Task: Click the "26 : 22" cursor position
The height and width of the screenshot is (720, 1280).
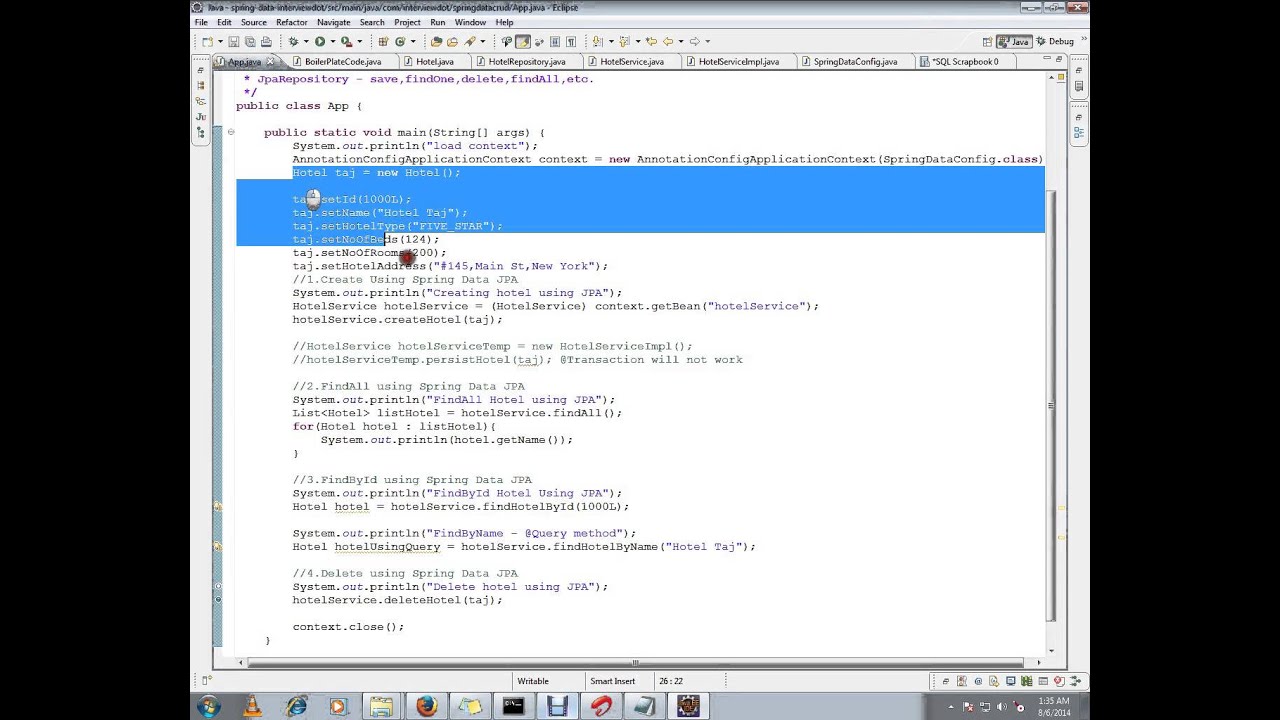Action: pos(671,681)
